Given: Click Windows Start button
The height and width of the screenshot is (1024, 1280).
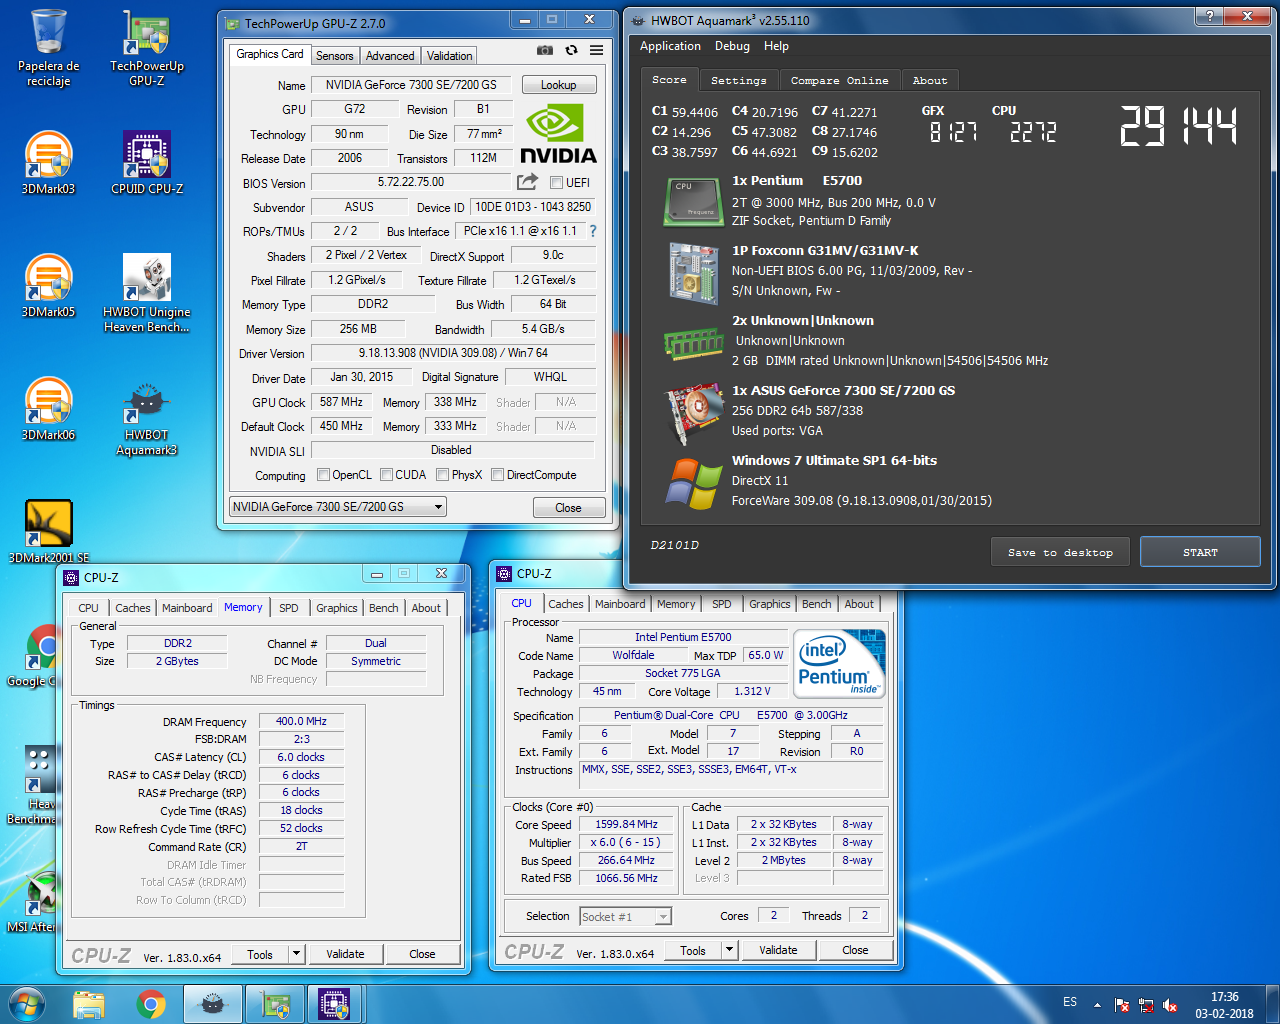Looking at the screenshot, I should [x=27, y=1004].
